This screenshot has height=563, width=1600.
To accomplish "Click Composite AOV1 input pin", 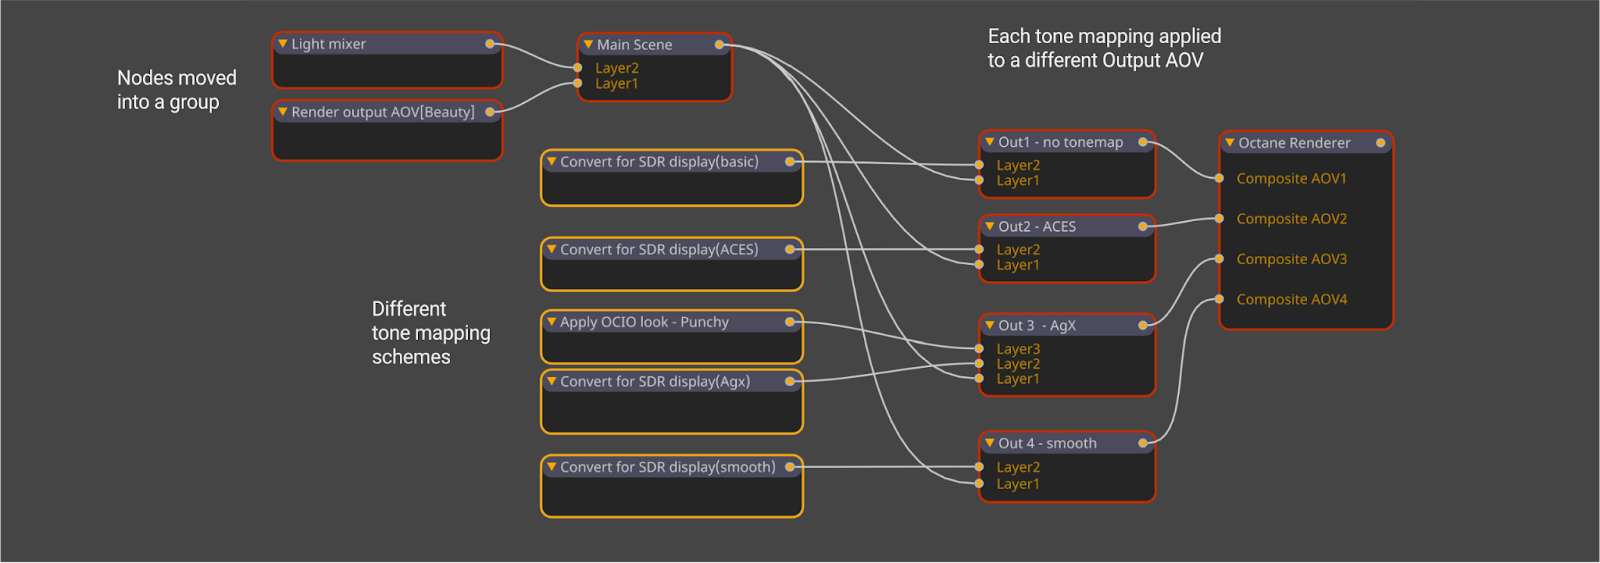I will click(x=1219, y=178).
